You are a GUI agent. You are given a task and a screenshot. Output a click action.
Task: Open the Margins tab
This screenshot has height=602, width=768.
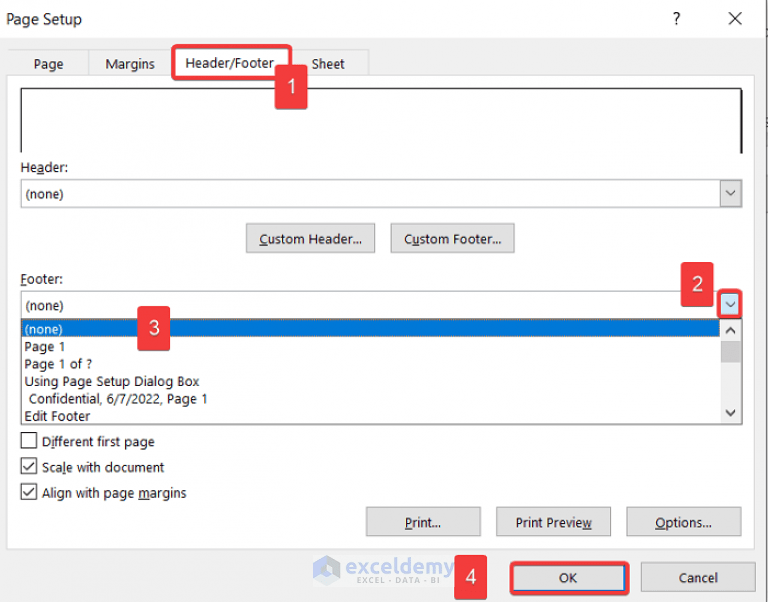[130, 64]
